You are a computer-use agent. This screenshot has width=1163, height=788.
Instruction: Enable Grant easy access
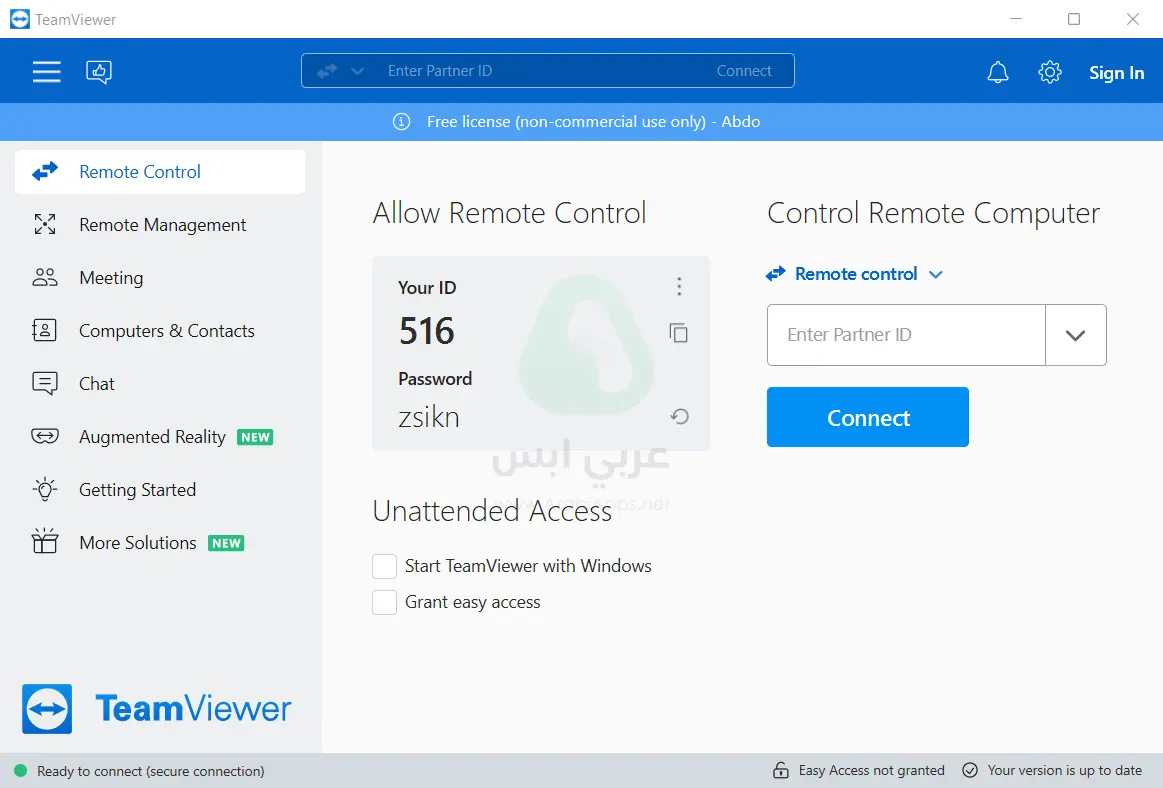[384, 602]
